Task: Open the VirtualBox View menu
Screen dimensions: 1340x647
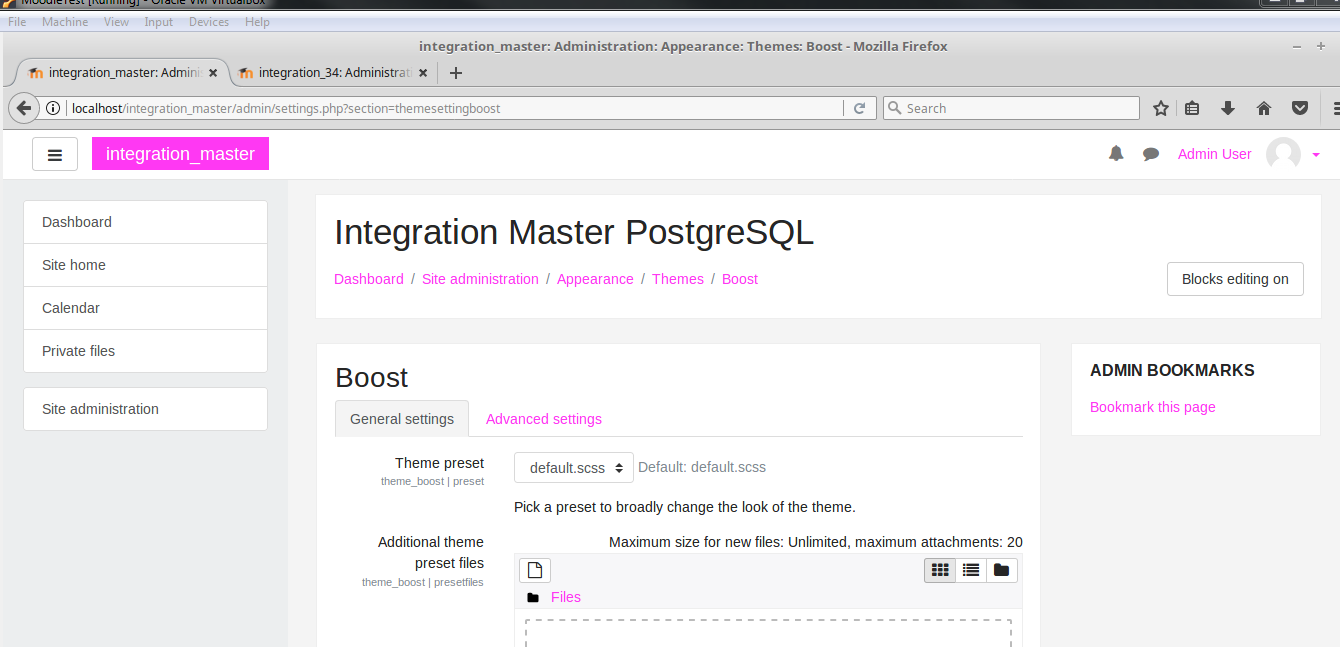Action: click(116, 22)
